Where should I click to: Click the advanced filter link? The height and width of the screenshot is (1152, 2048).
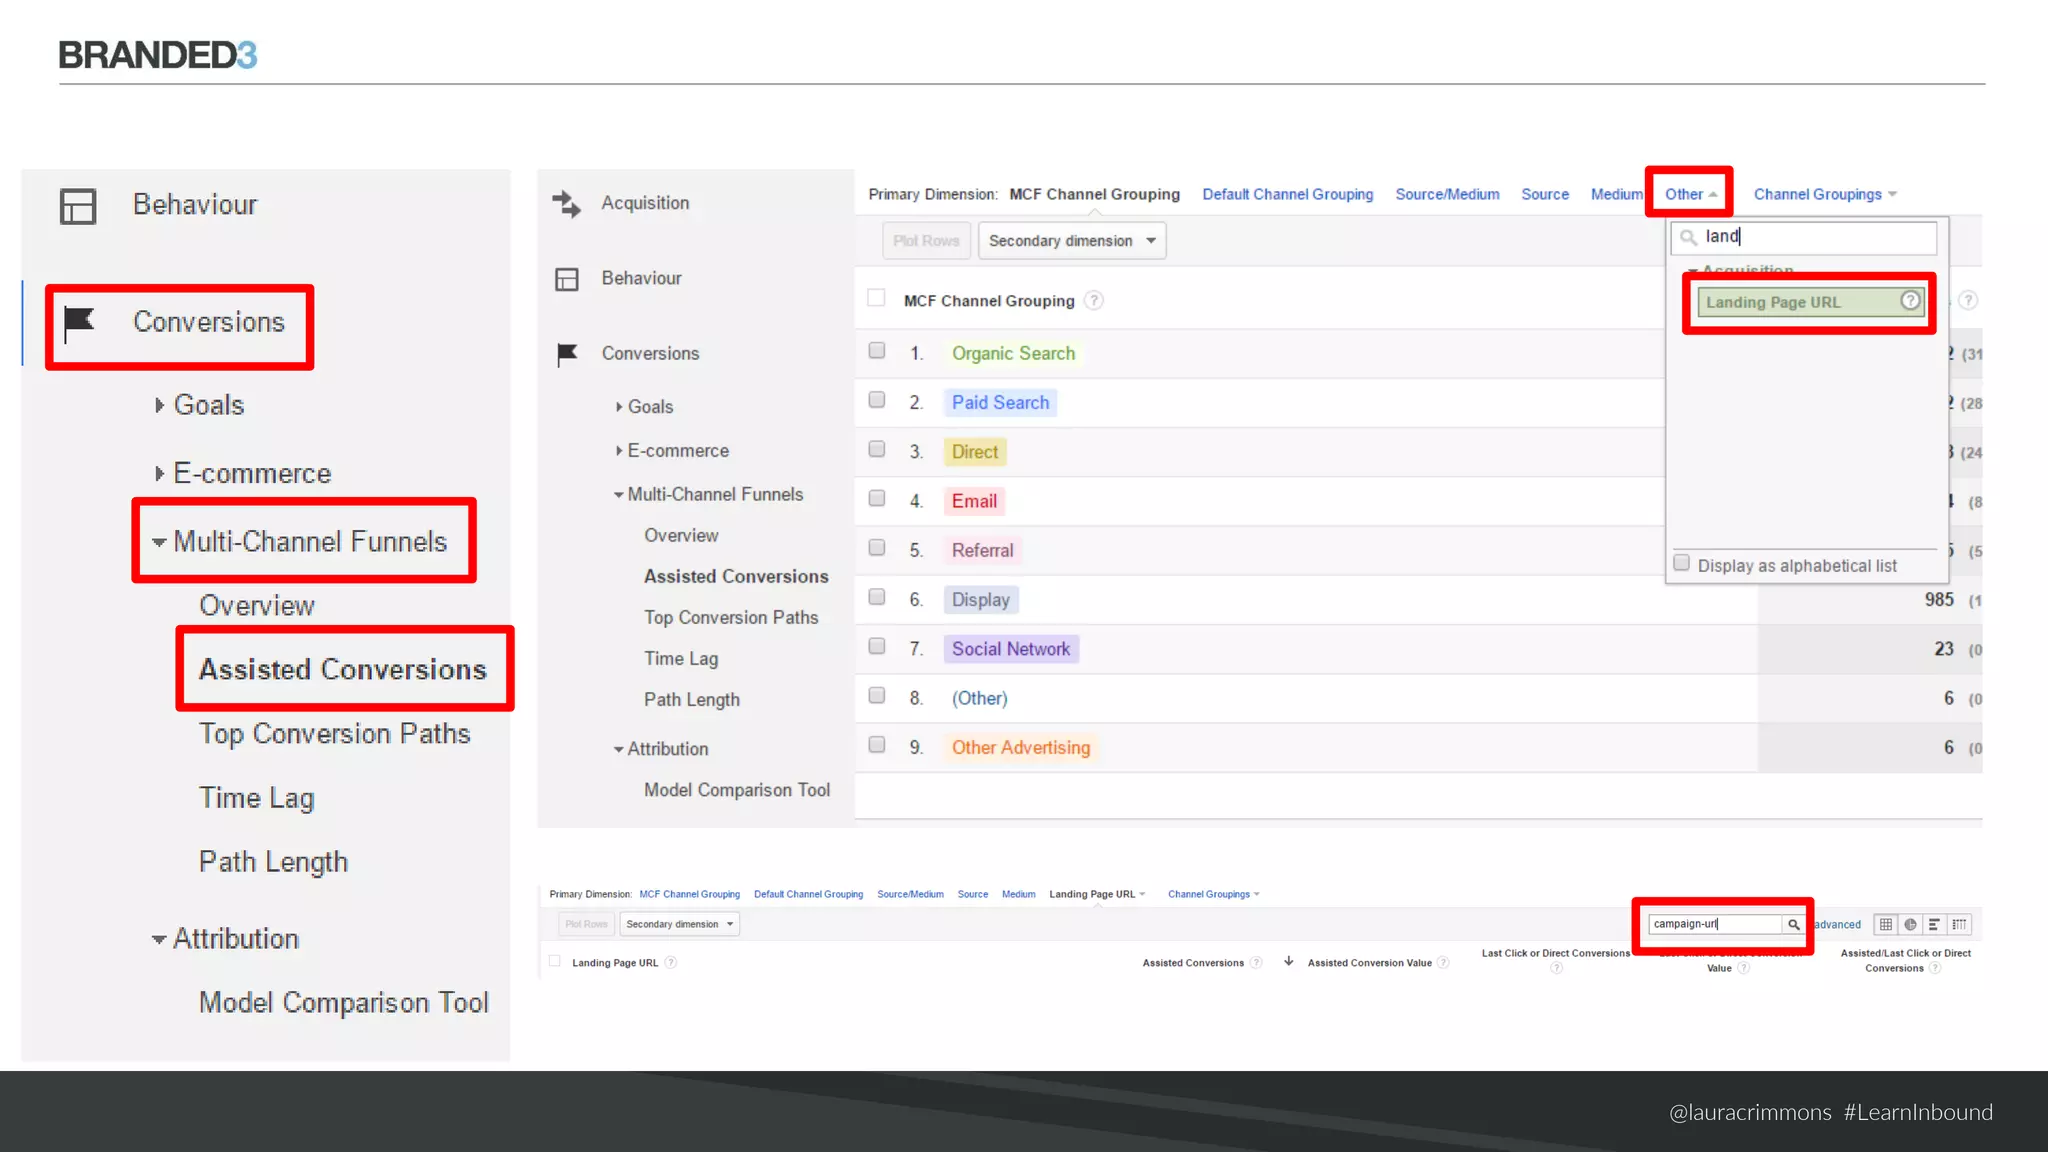[1838, 924]
